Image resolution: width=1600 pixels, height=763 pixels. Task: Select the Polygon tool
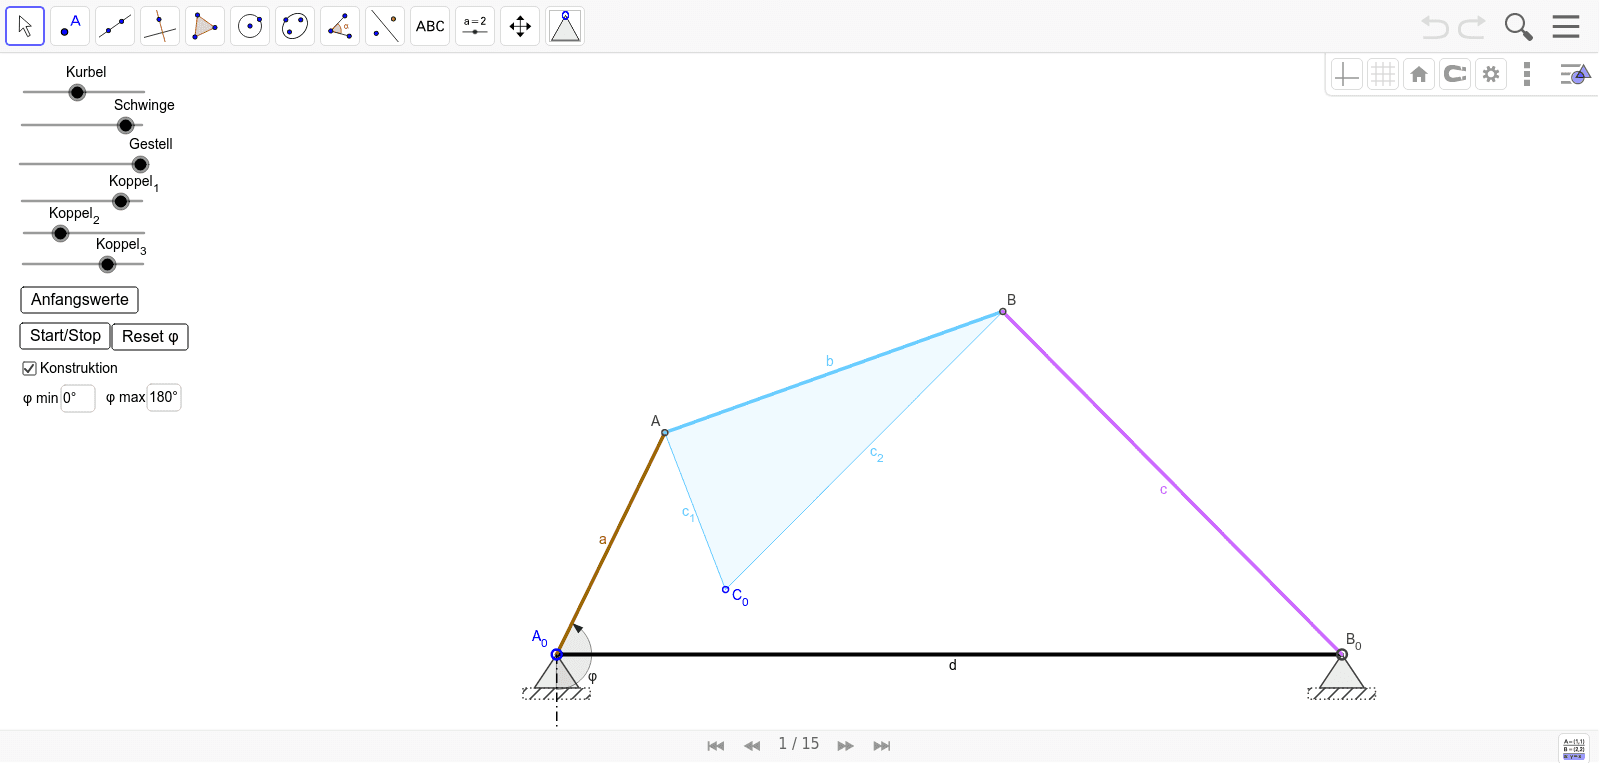[x=205, y=26]
